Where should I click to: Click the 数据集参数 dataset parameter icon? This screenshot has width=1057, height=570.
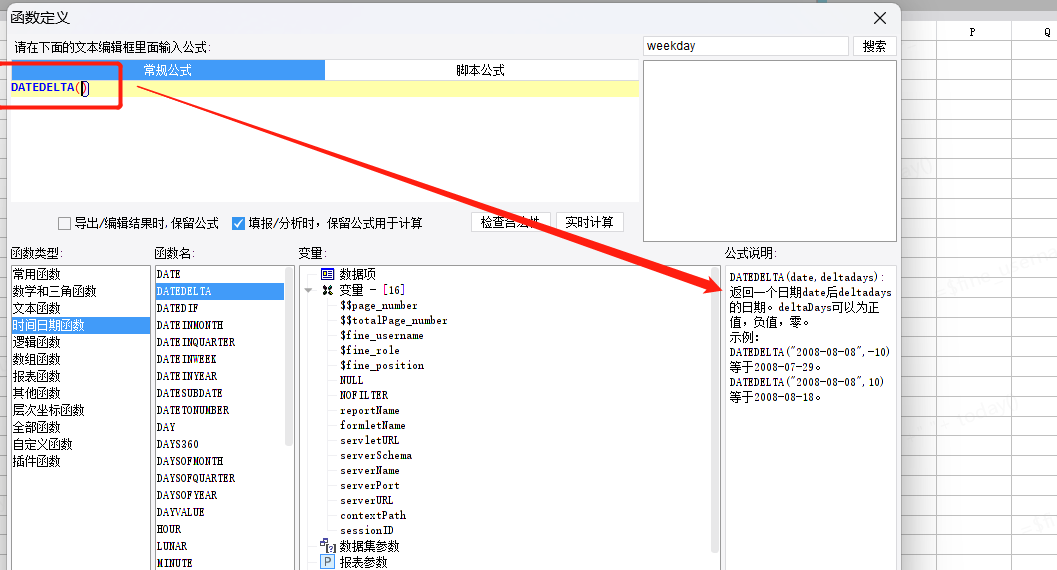tap(328, 546)
